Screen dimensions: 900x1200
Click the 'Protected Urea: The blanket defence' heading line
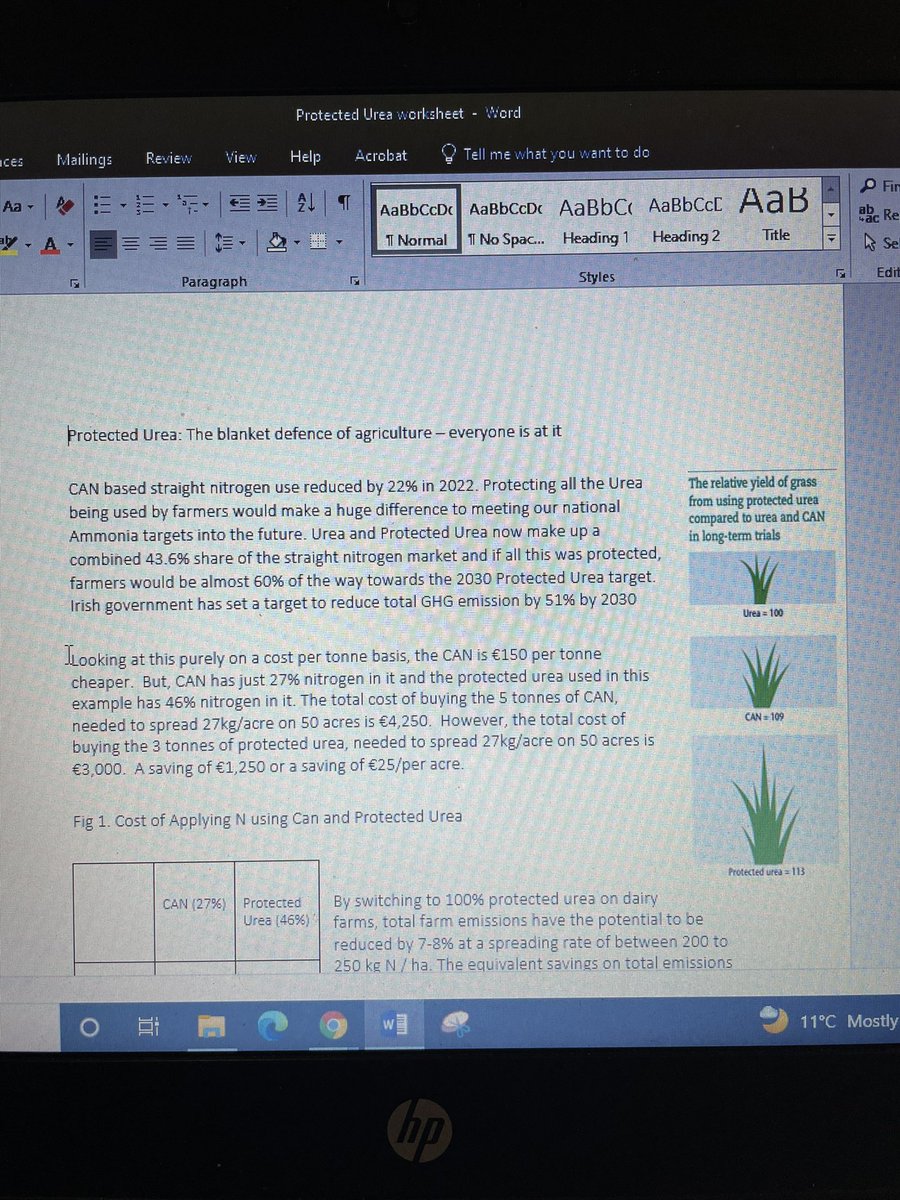[x=314, y=433]
